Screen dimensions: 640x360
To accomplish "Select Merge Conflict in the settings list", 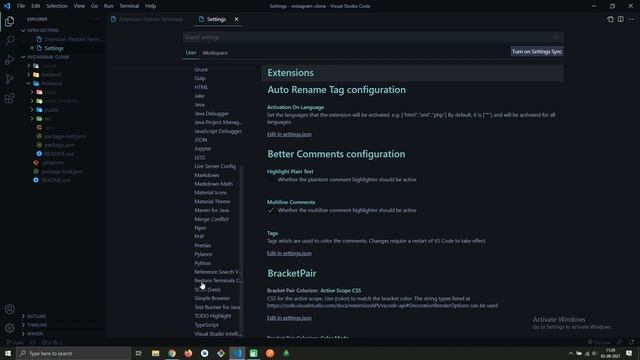I will (x=211, y=219).
